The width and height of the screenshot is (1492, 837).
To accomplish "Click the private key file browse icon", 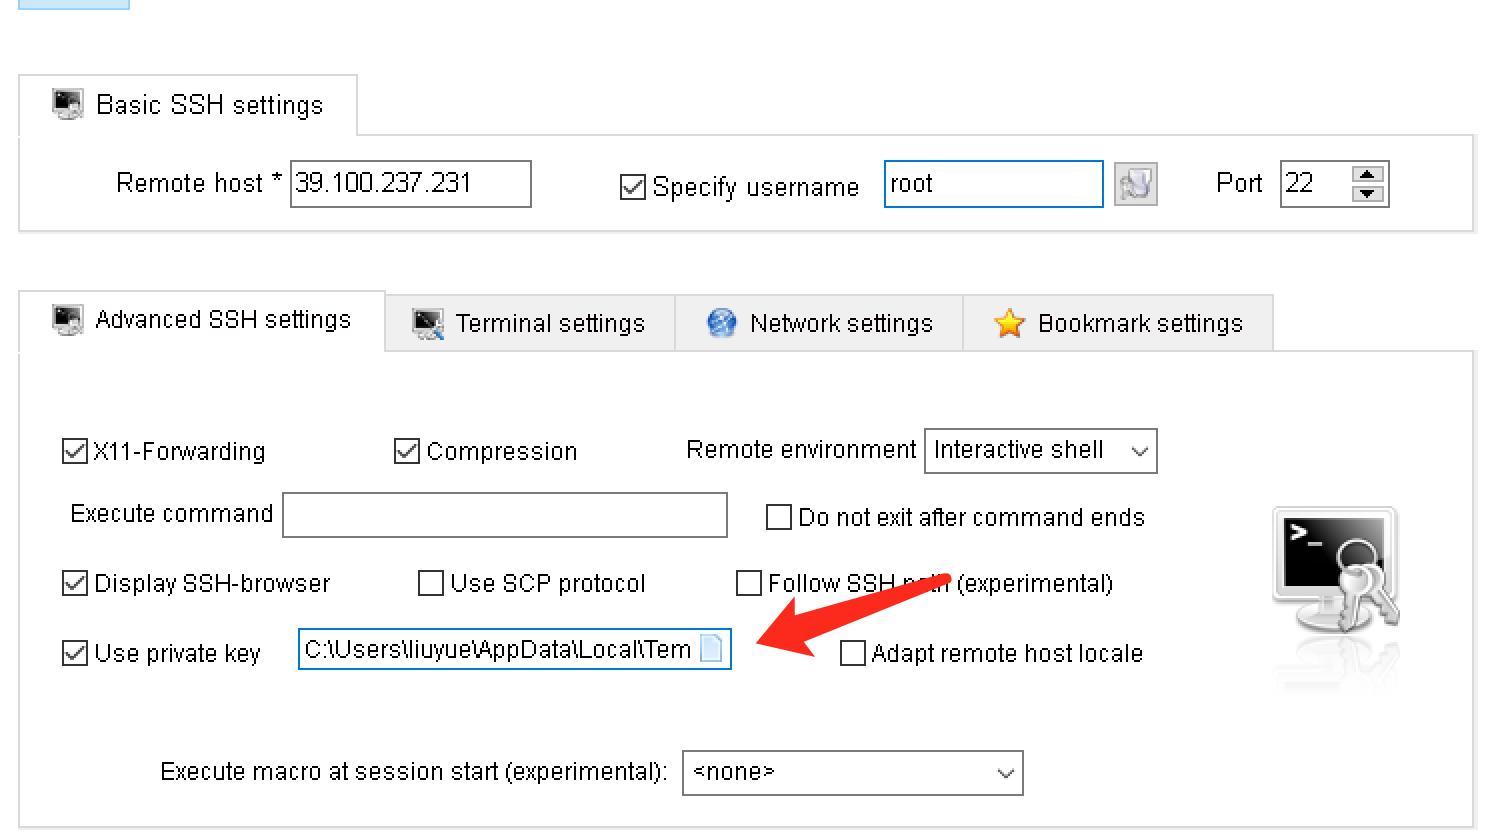I will pyautogui.click(x=711, y=649).
